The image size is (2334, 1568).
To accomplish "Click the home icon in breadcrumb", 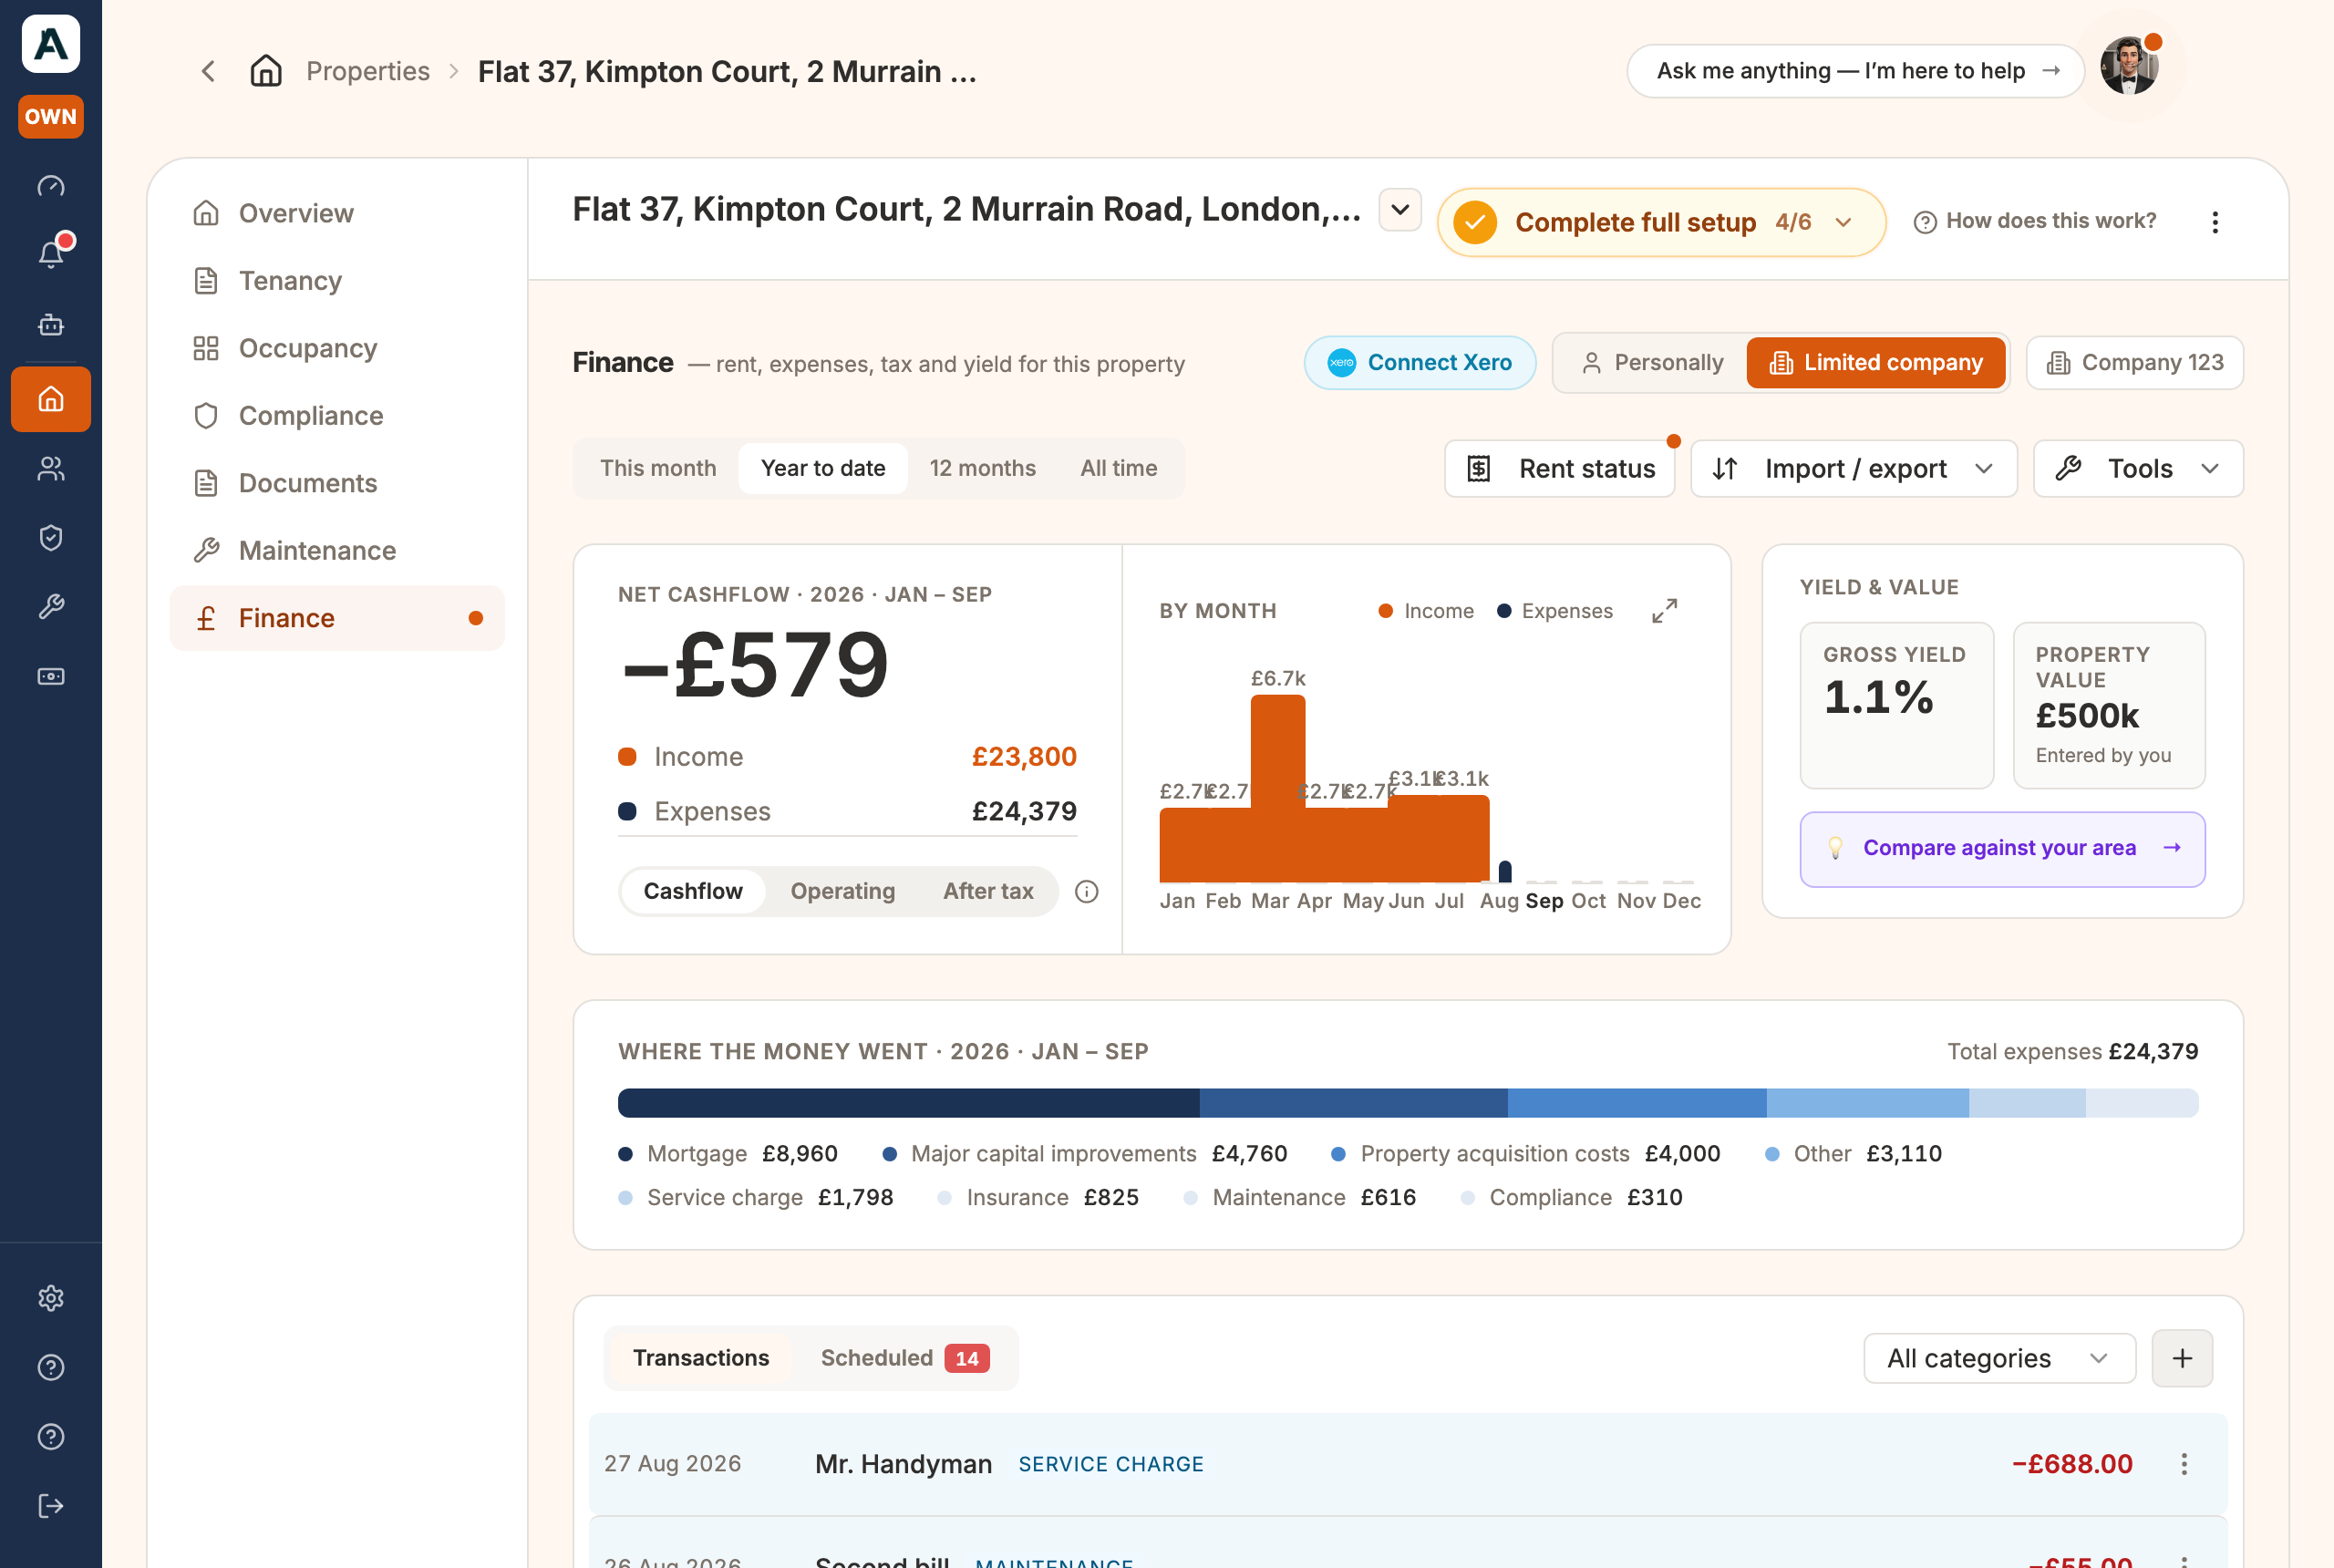I will pyautogui.click(x=266, y=71).
